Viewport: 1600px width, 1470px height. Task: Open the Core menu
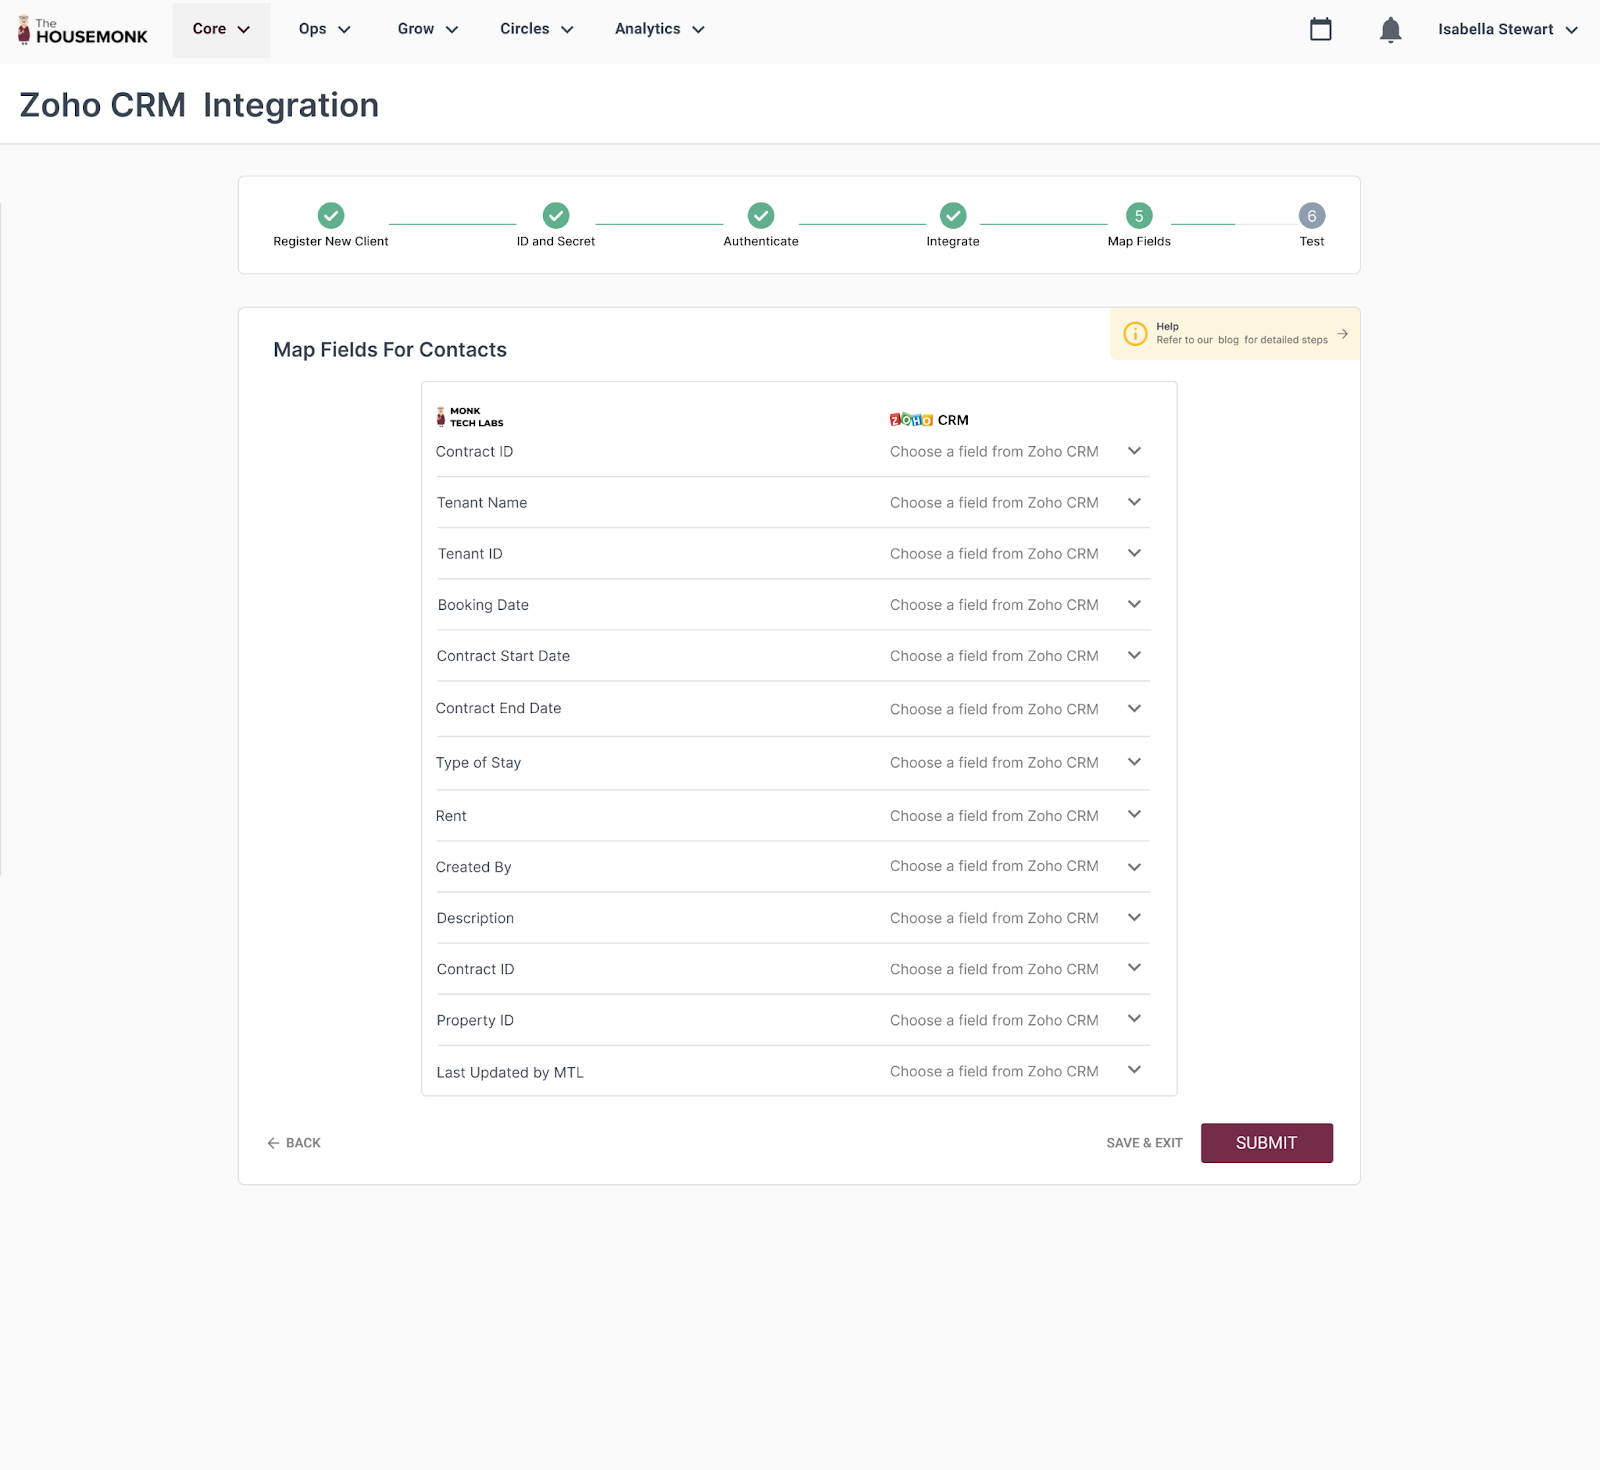tap(221, 29)
